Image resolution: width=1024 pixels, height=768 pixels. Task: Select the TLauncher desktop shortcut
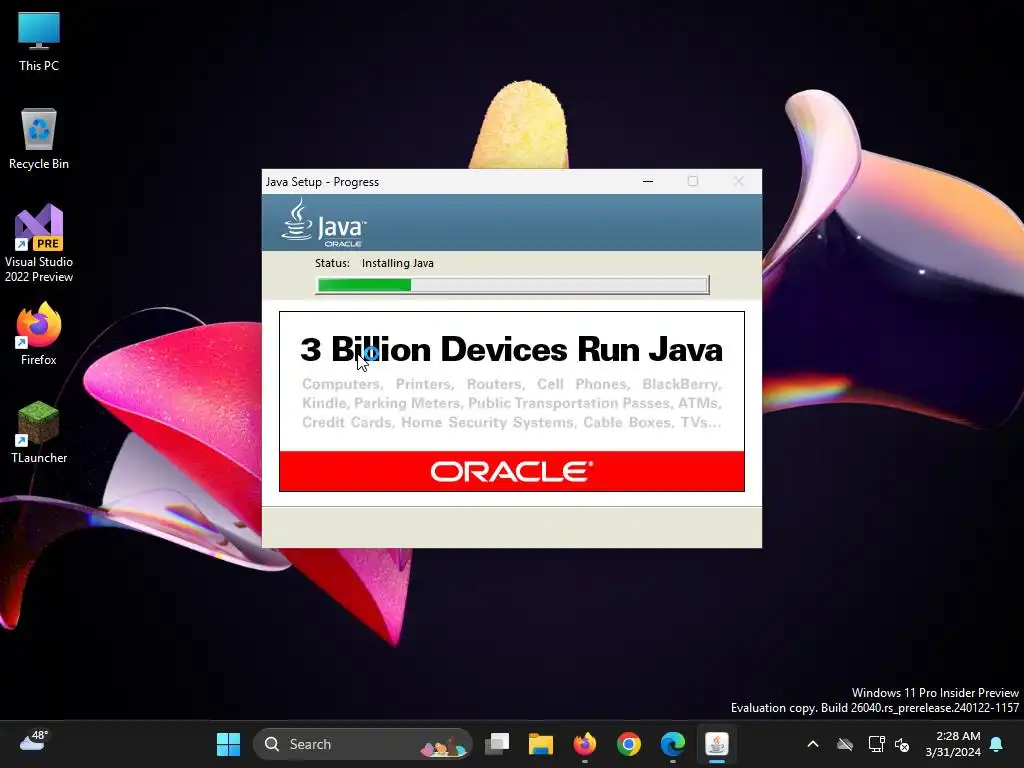tap(39, 432)
